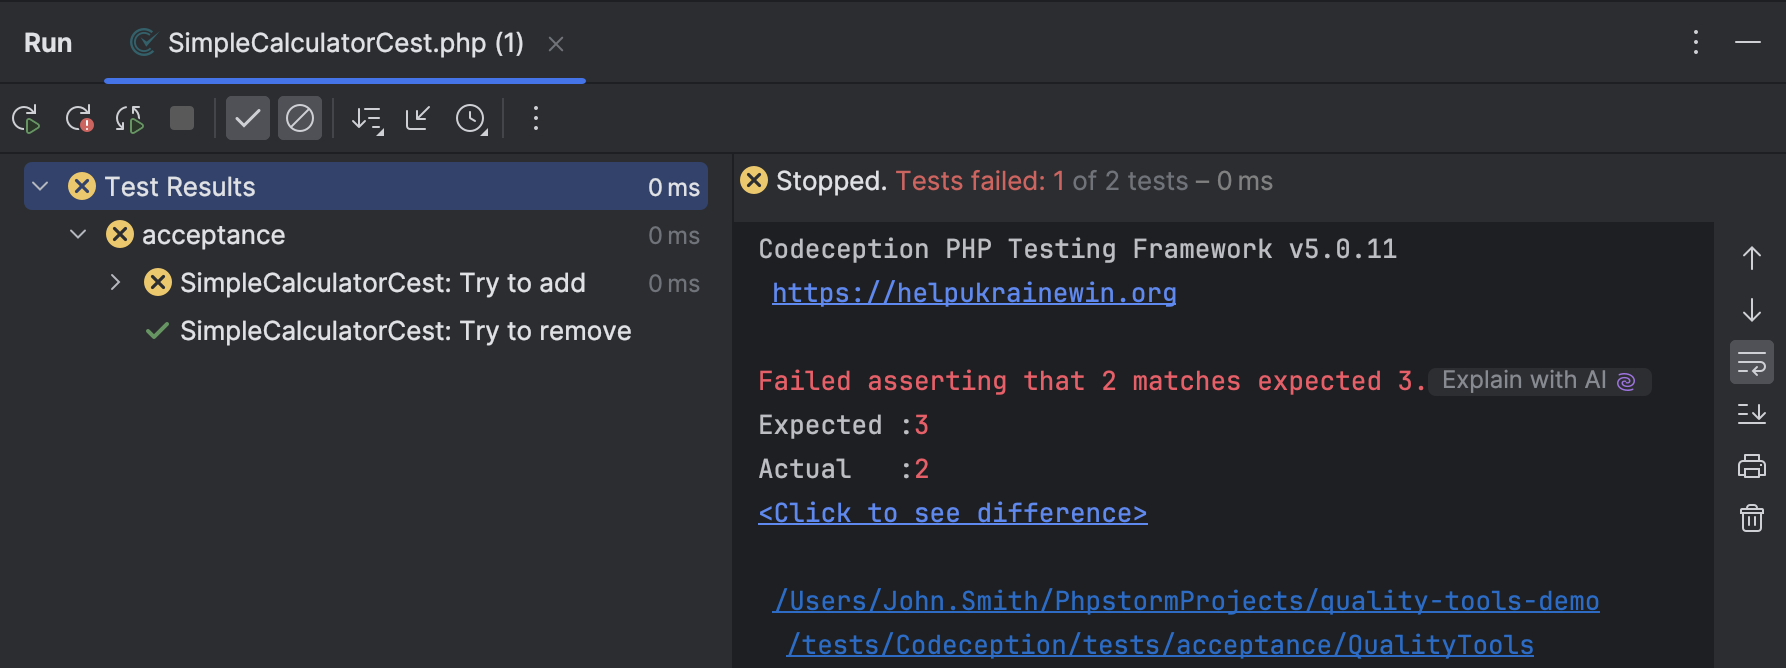
Task: Open the toolbar overflow menu
Action: coord(536,118)
